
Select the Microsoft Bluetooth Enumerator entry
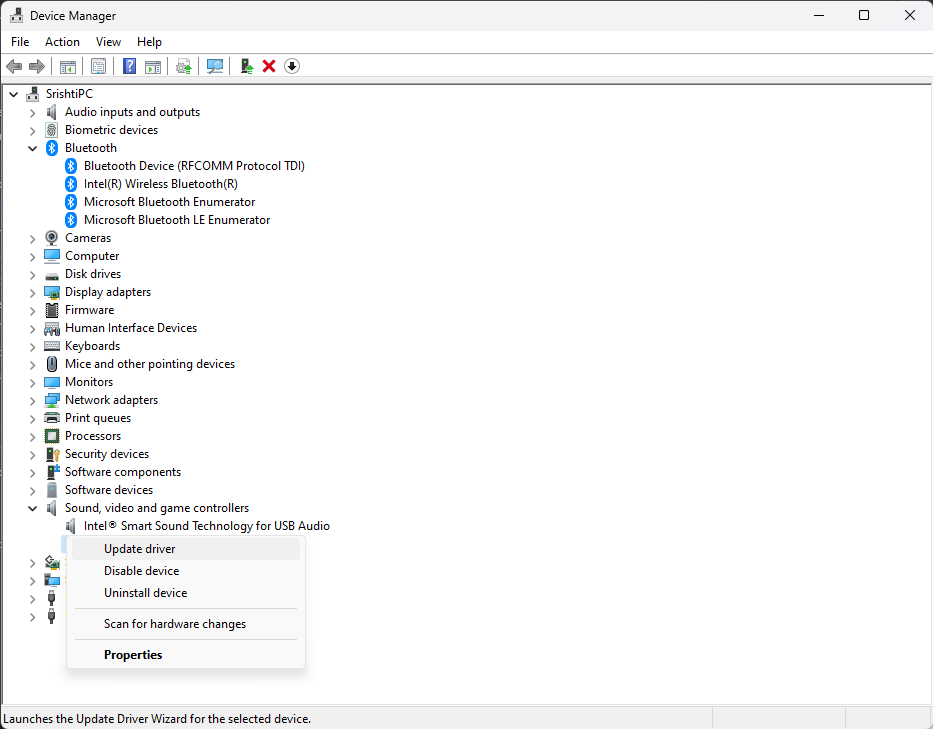(x=170, y=202)
